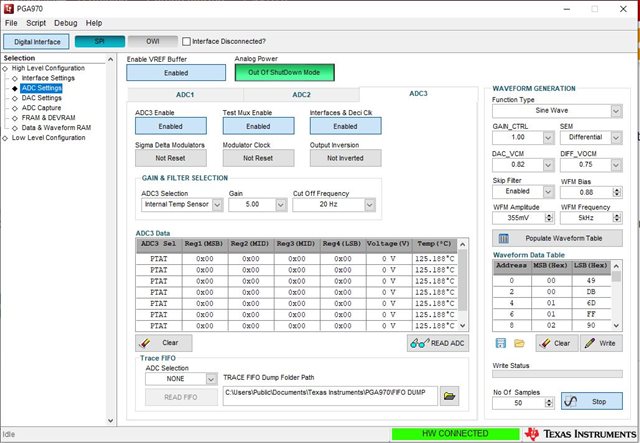Open Function Type Sine Wave dropdown
Screen dimensions: 640x443
(x=616, y=111)
